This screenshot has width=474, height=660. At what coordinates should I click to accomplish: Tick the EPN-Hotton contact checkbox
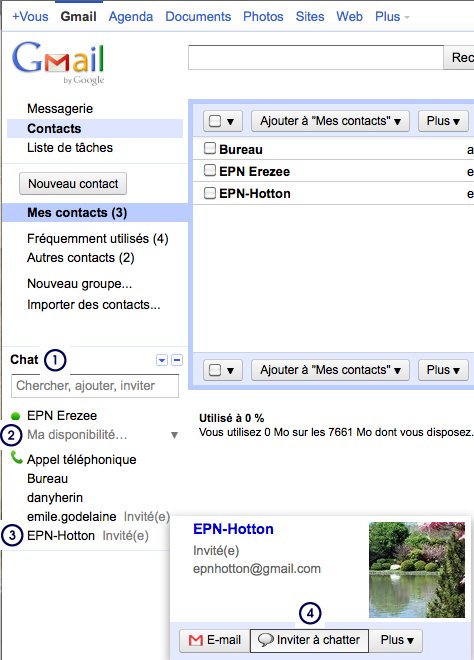click(210, 193)
